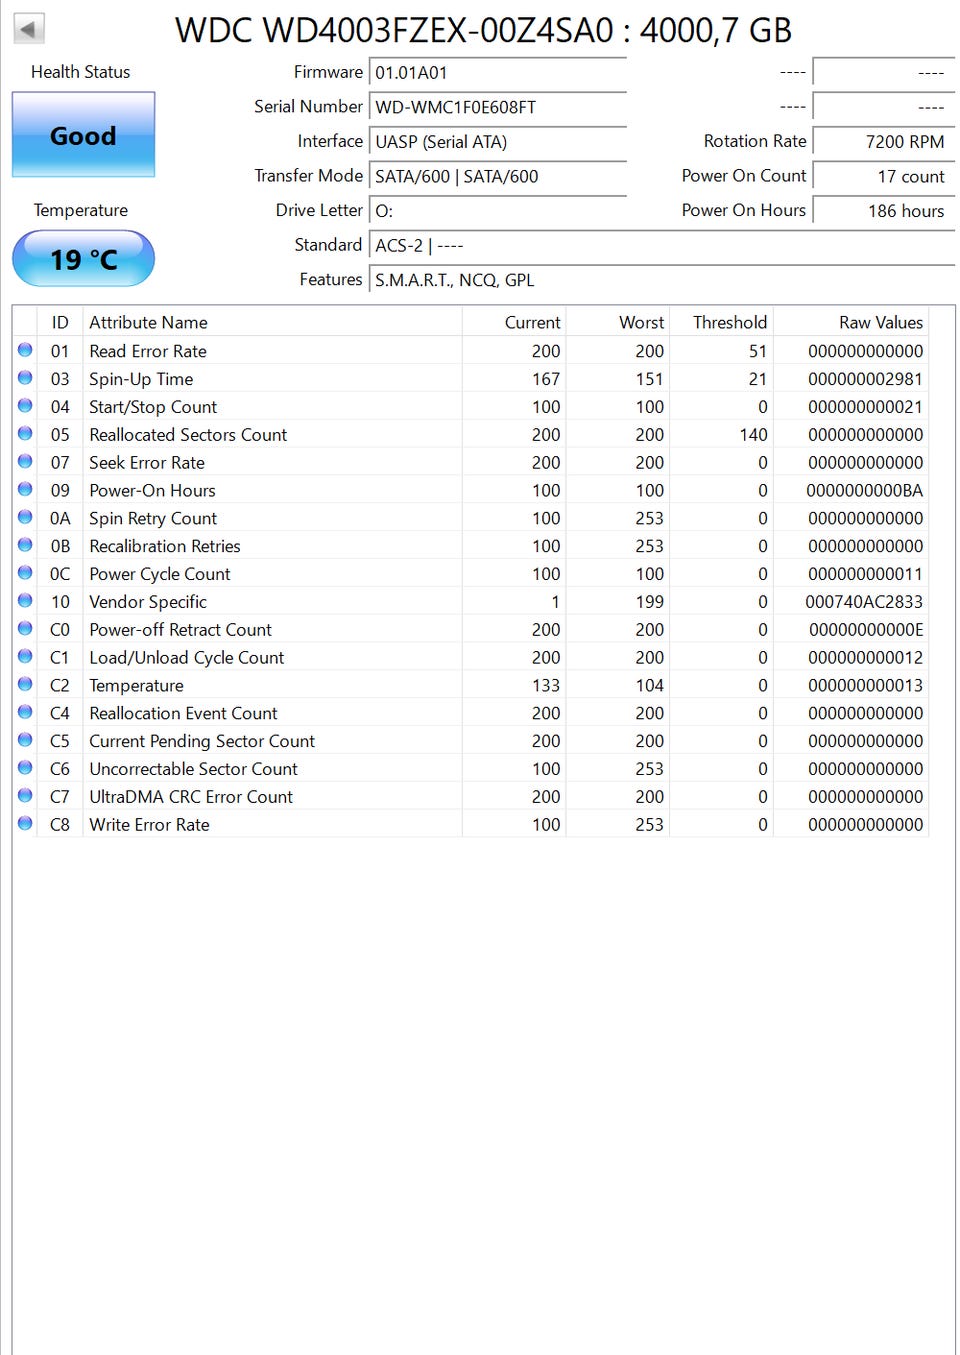960x1355 pixels.
Task: Click the status icon for Write Error Rate
Action: (25, 823)
